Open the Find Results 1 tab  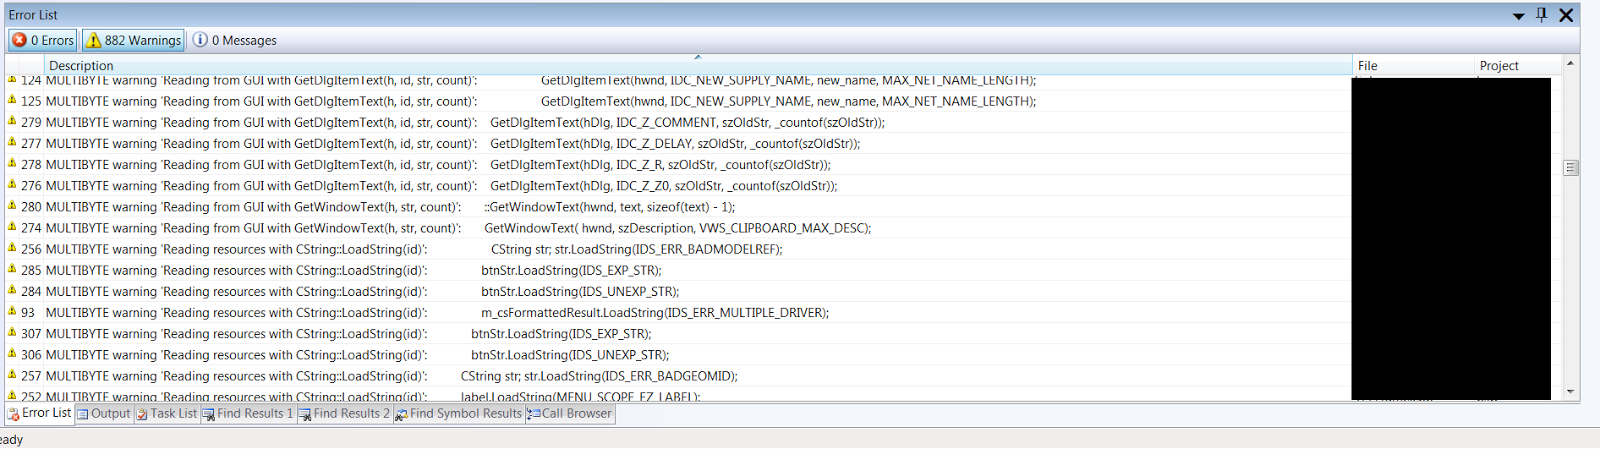[x=248, y=413]
